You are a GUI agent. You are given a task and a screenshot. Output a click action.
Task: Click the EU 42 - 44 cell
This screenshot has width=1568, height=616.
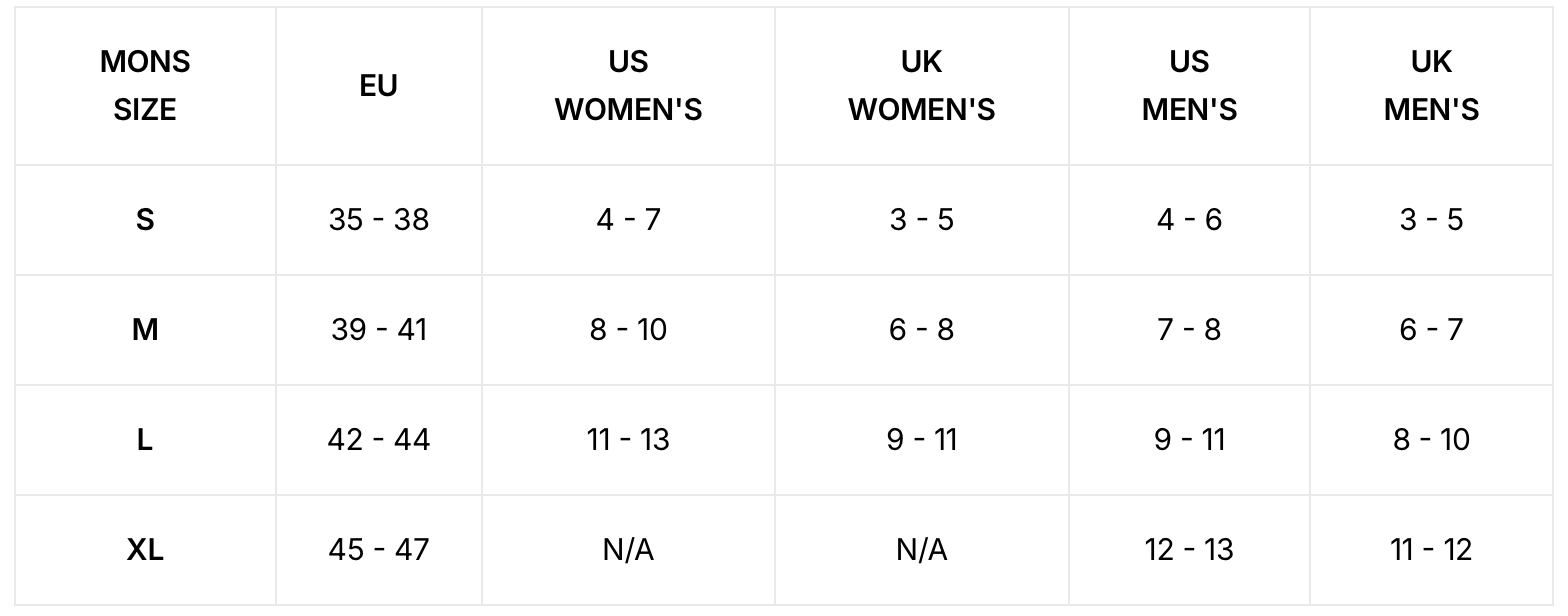[x=378, y=440]
